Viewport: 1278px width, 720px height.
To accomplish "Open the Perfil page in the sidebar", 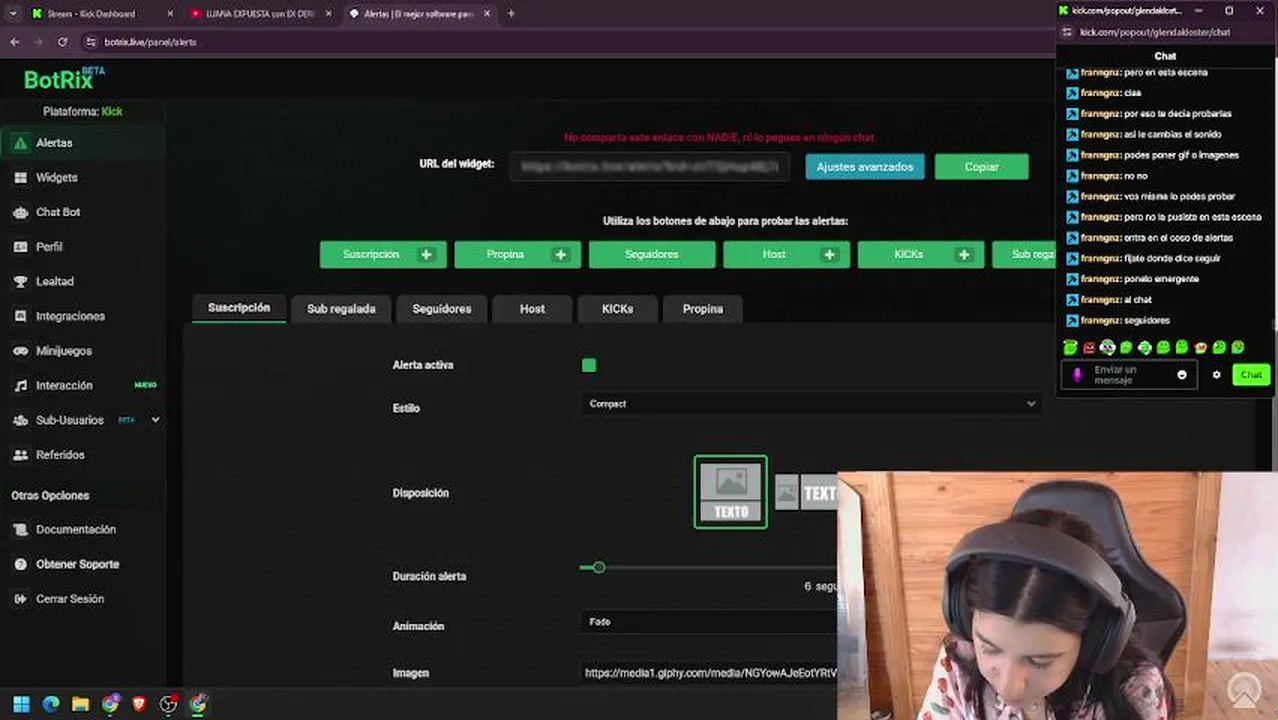I will point(49,247).
